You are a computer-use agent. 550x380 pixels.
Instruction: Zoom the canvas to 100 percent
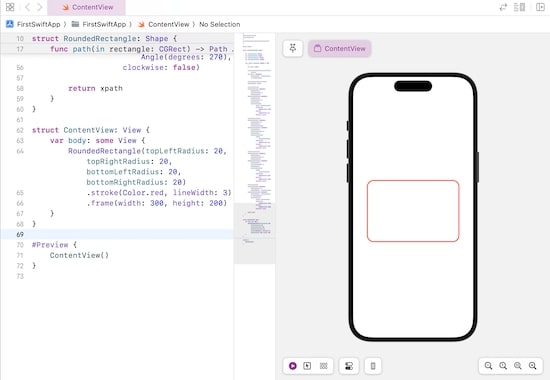pyautogui.click(x=503, y=366)
